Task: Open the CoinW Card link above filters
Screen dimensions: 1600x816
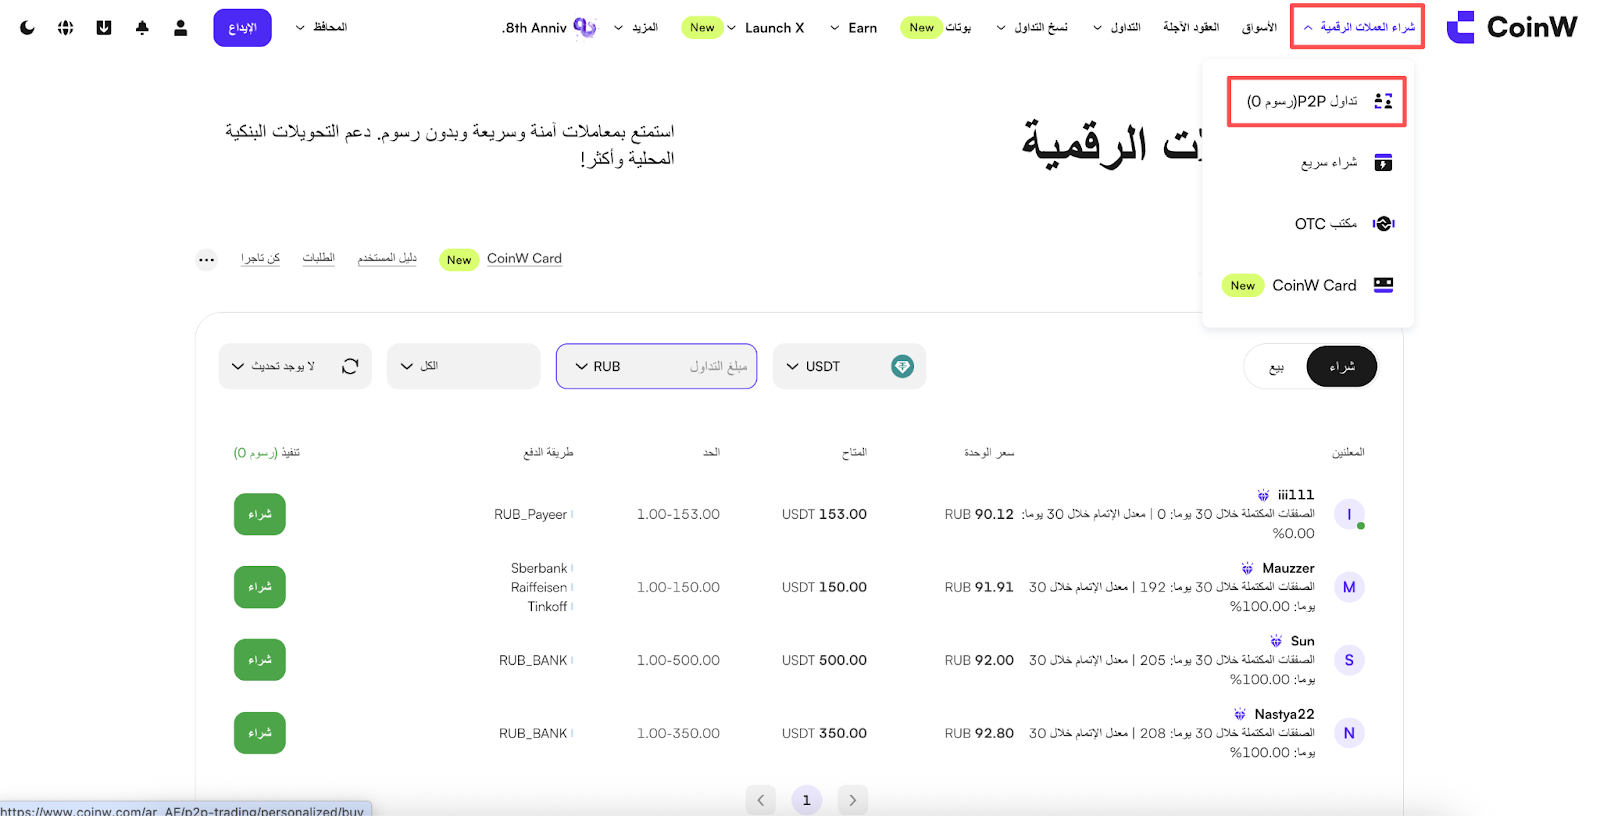Action: tap(524, 259)
